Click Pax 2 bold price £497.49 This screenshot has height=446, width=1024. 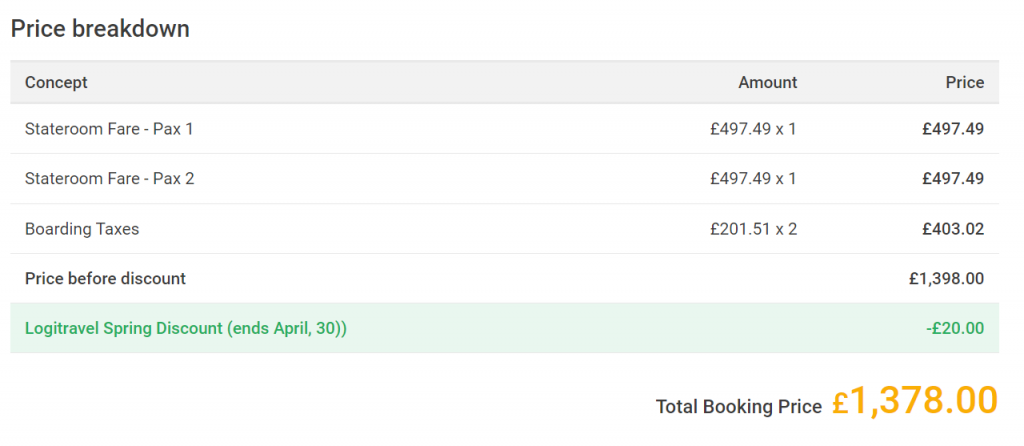pos(953,178)
